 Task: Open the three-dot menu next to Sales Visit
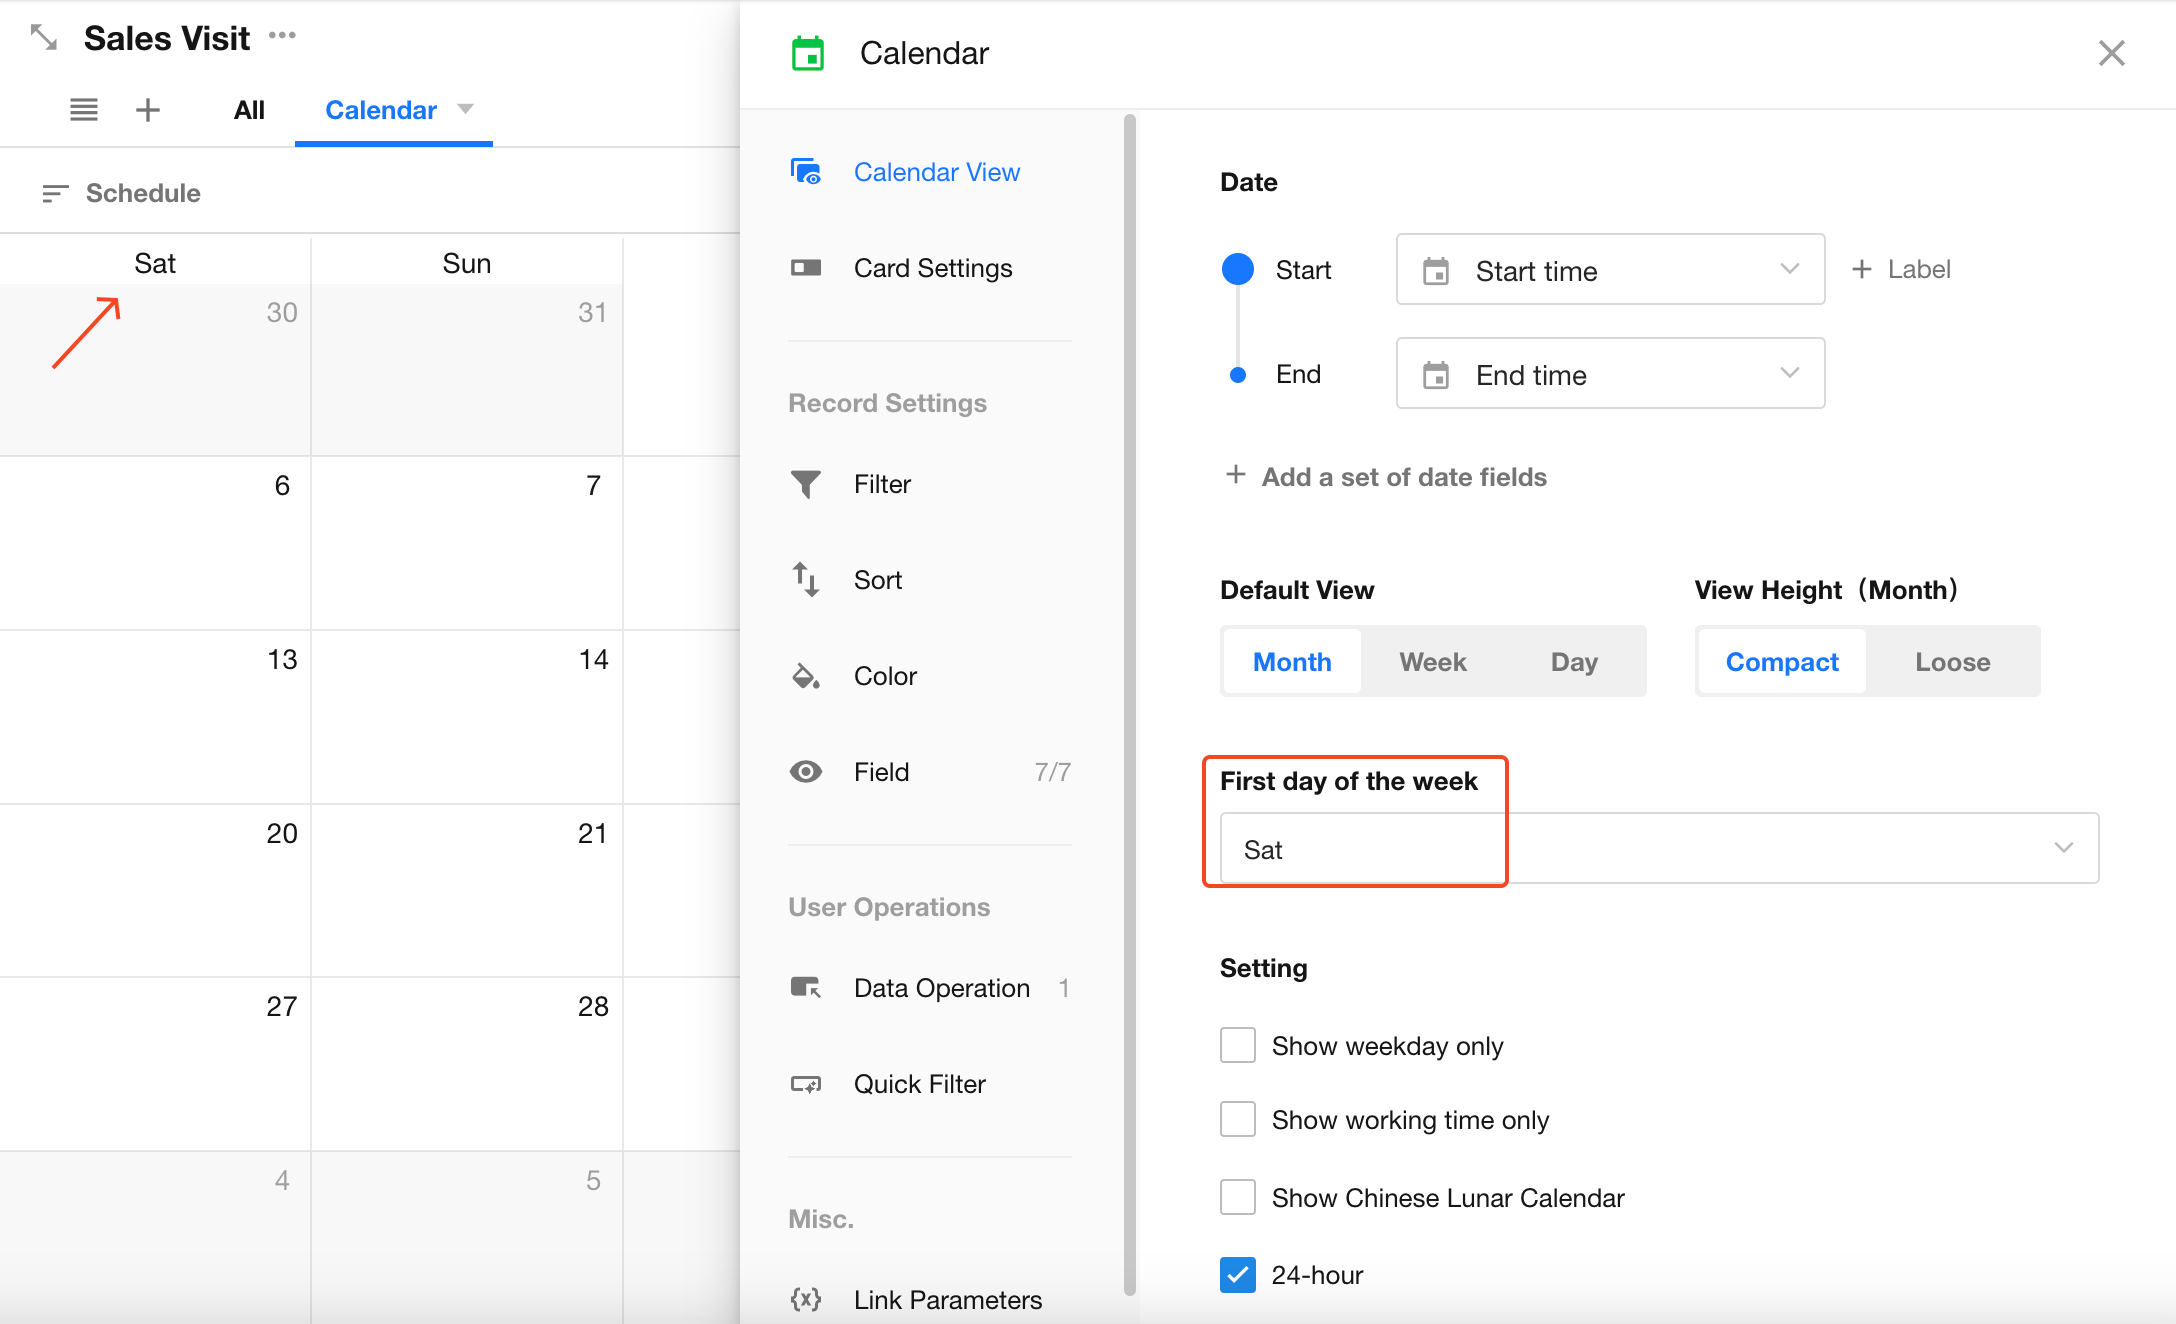(x=282, y=36)
